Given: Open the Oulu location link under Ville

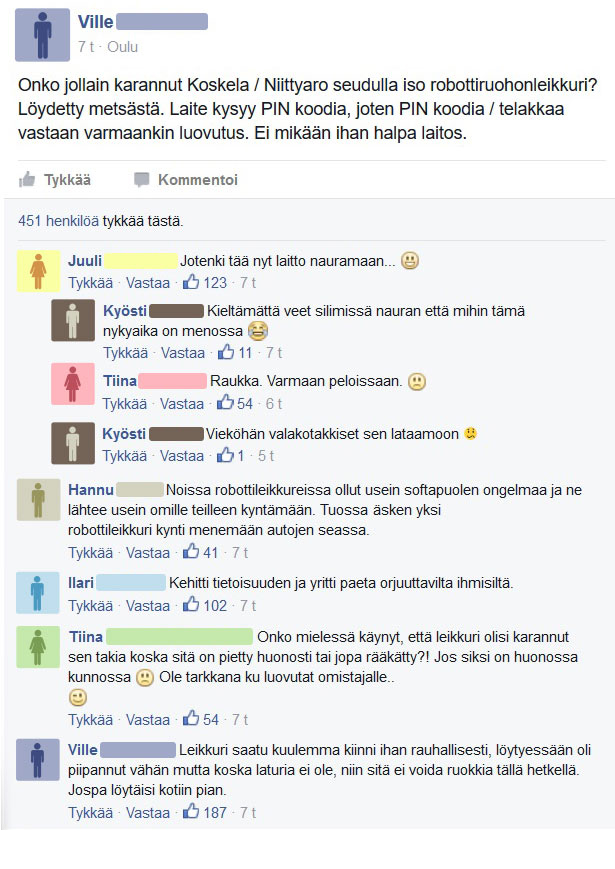Looking at the screenshot, I should coord(122,47).
